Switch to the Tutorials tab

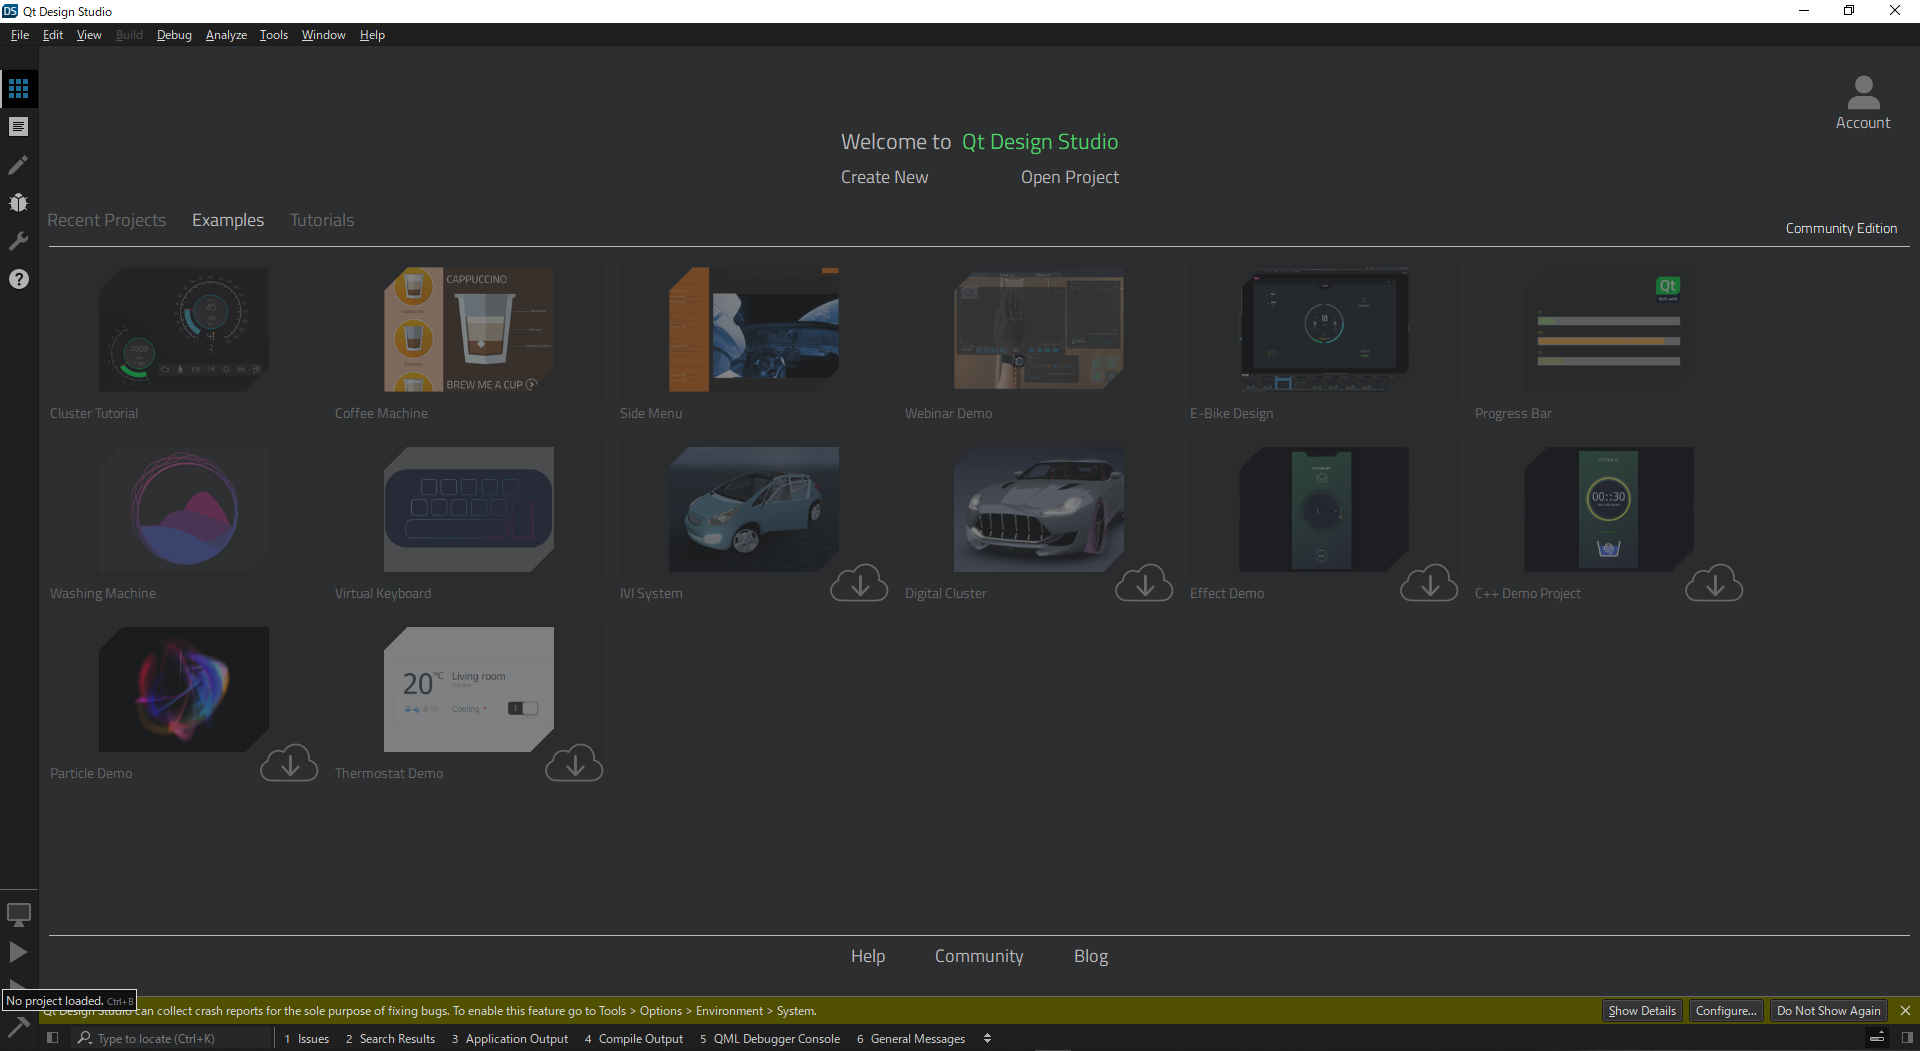[x=322, y=220]
